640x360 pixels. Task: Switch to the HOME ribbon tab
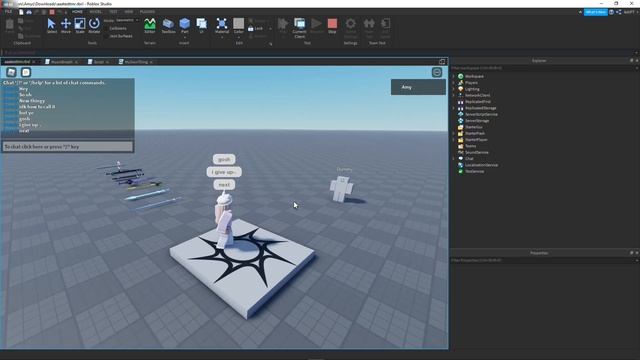pos(77,12)
